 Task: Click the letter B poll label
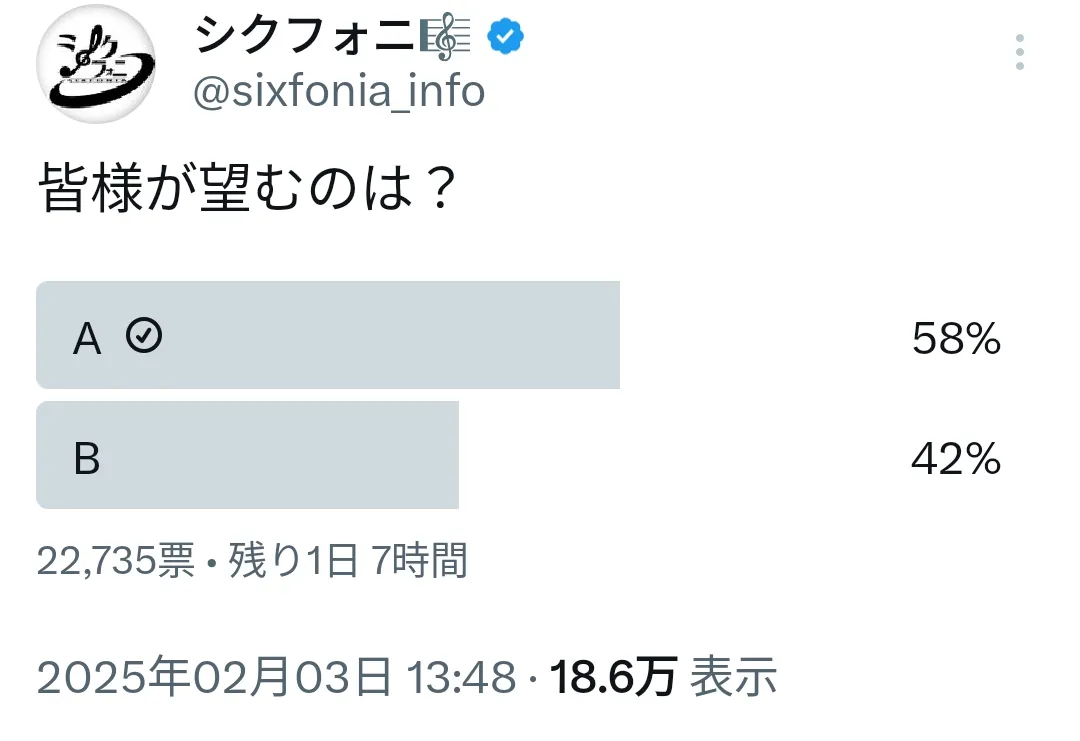(x=87, y=459)
